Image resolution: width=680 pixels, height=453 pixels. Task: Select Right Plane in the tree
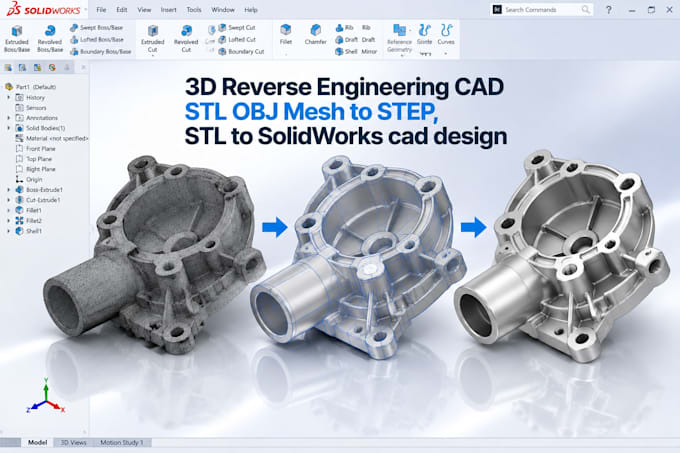point(36,169)
